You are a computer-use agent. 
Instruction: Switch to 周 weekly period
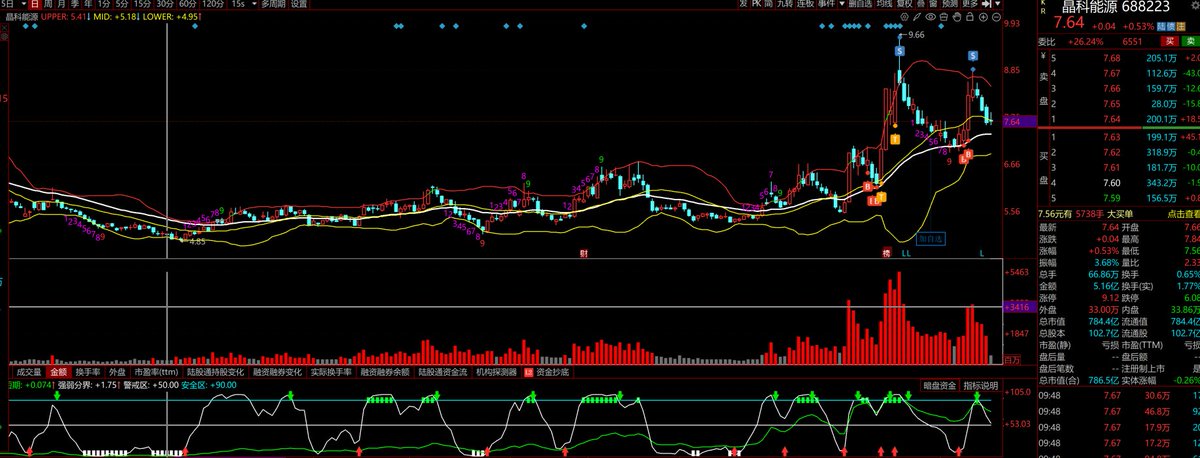coord(49,5)
